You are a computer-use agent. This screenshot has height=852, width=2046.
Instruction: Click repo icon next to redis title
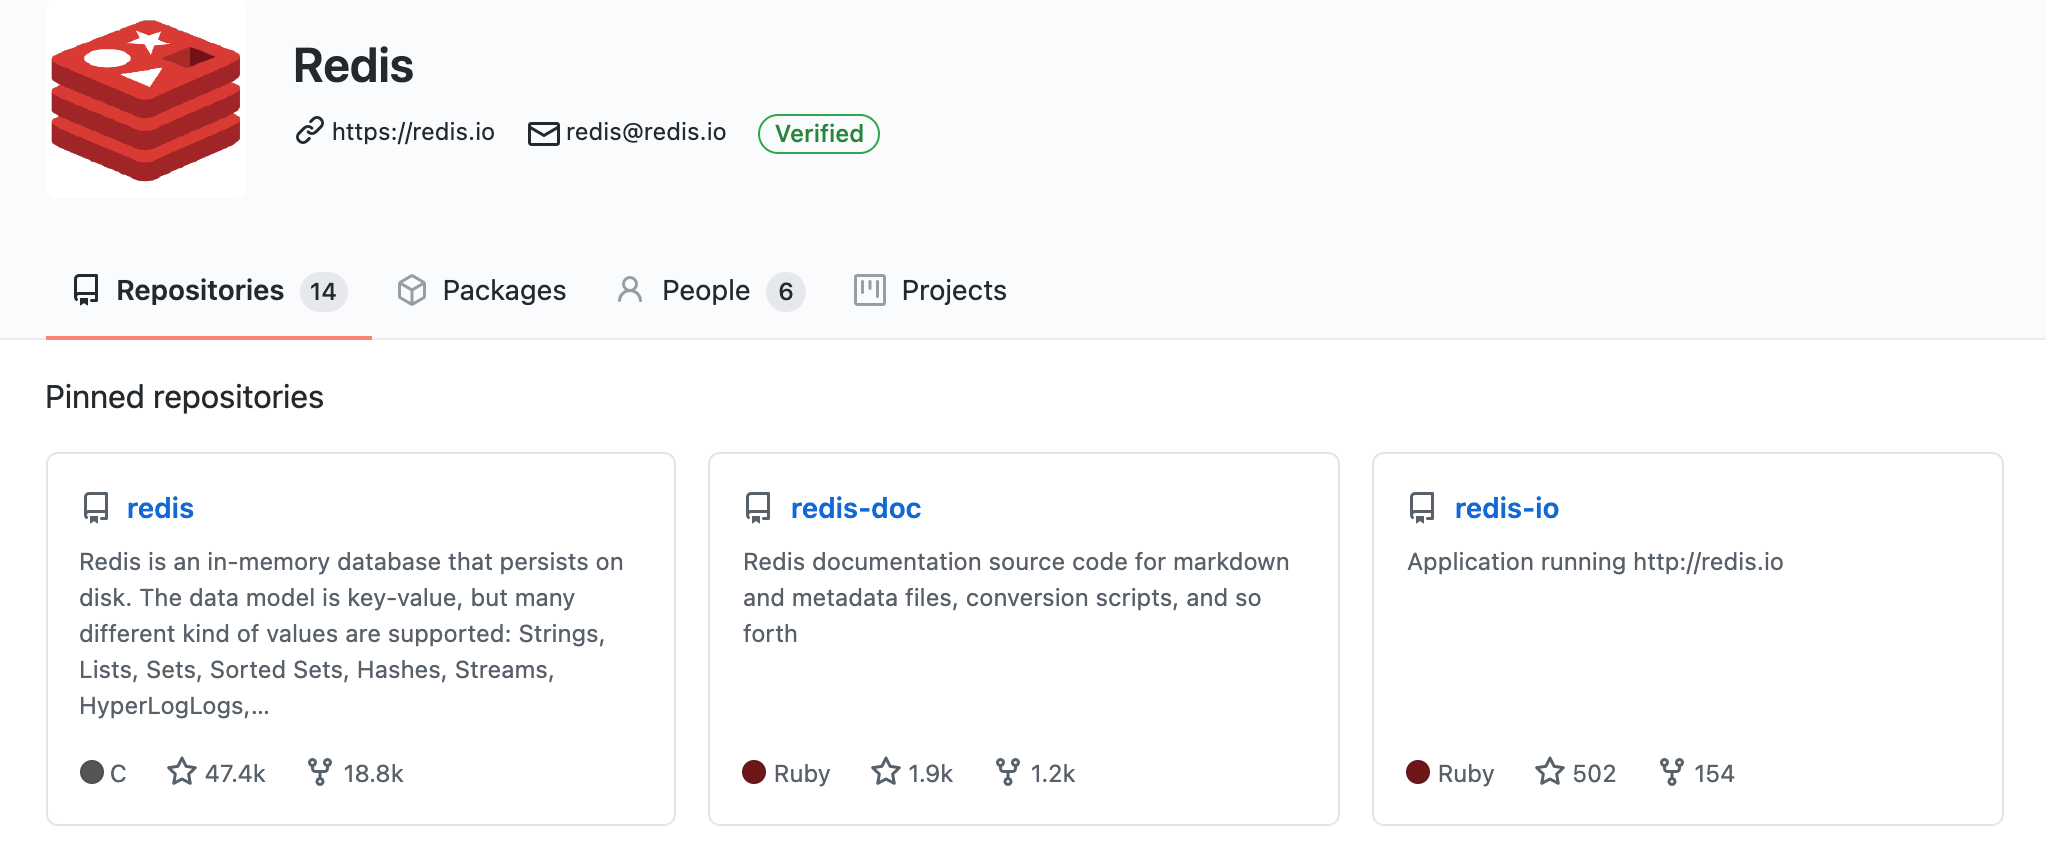96,508
